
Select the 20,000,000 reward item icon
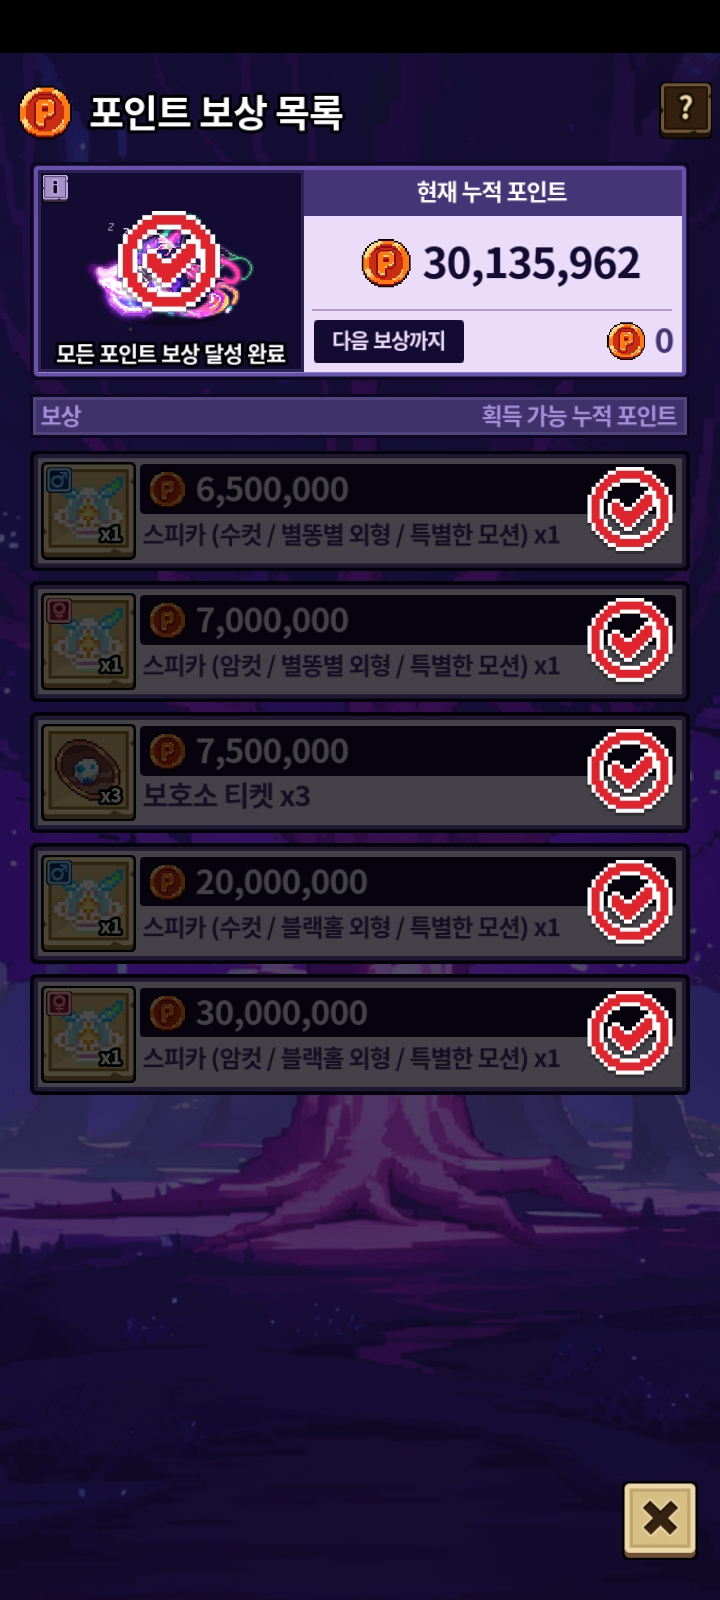88,903
